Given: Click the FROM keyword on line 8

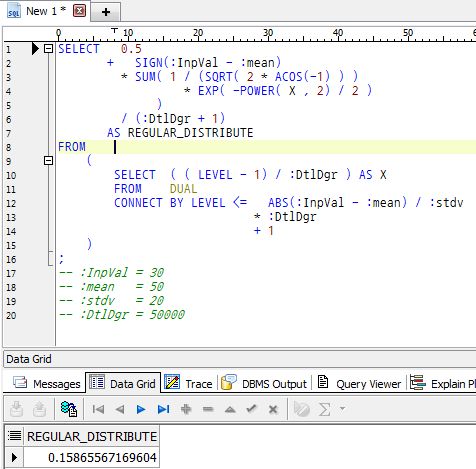Looking at the screenshot, I should pyautogui.click(x=72, y=147).
